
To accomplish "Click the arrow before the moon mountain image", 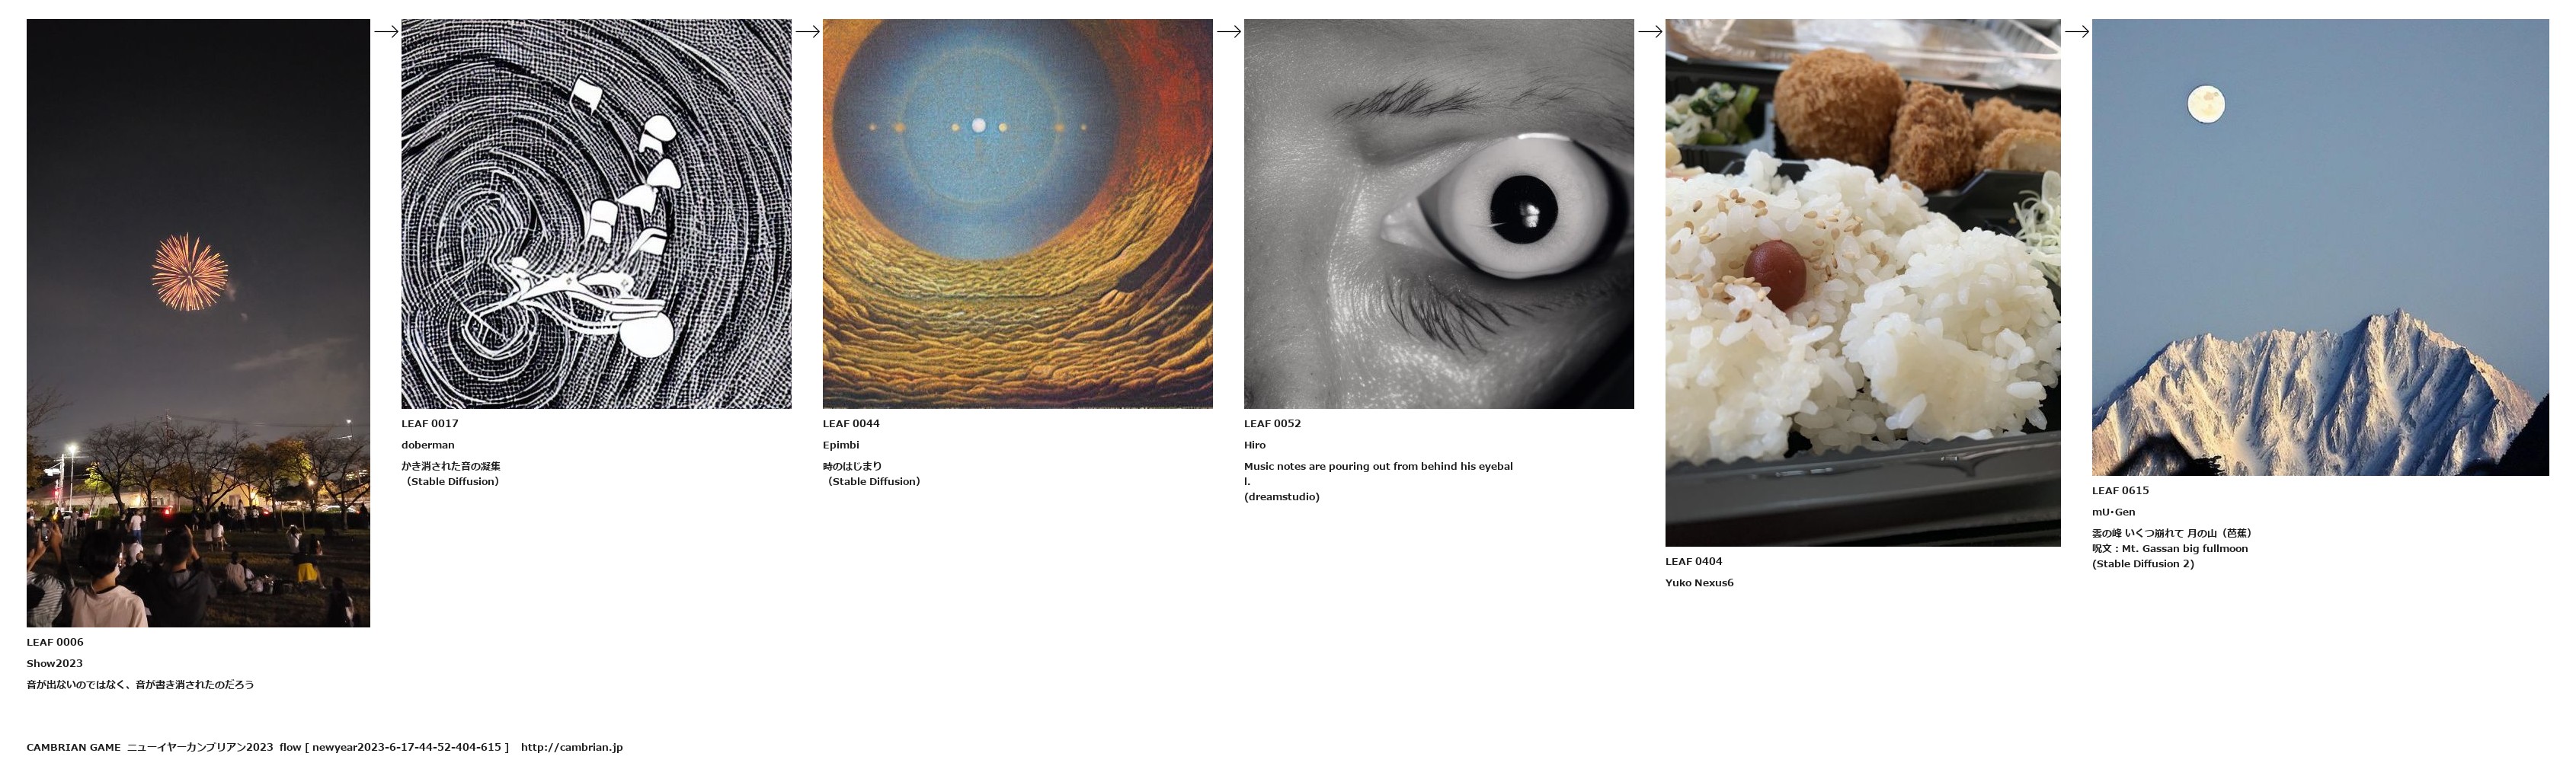I will click(x=2077, y=32).
